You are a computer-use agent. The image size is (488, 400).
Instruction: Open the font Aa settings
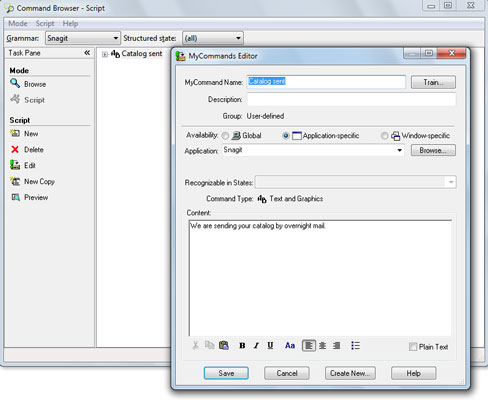[x=290, y=346]
